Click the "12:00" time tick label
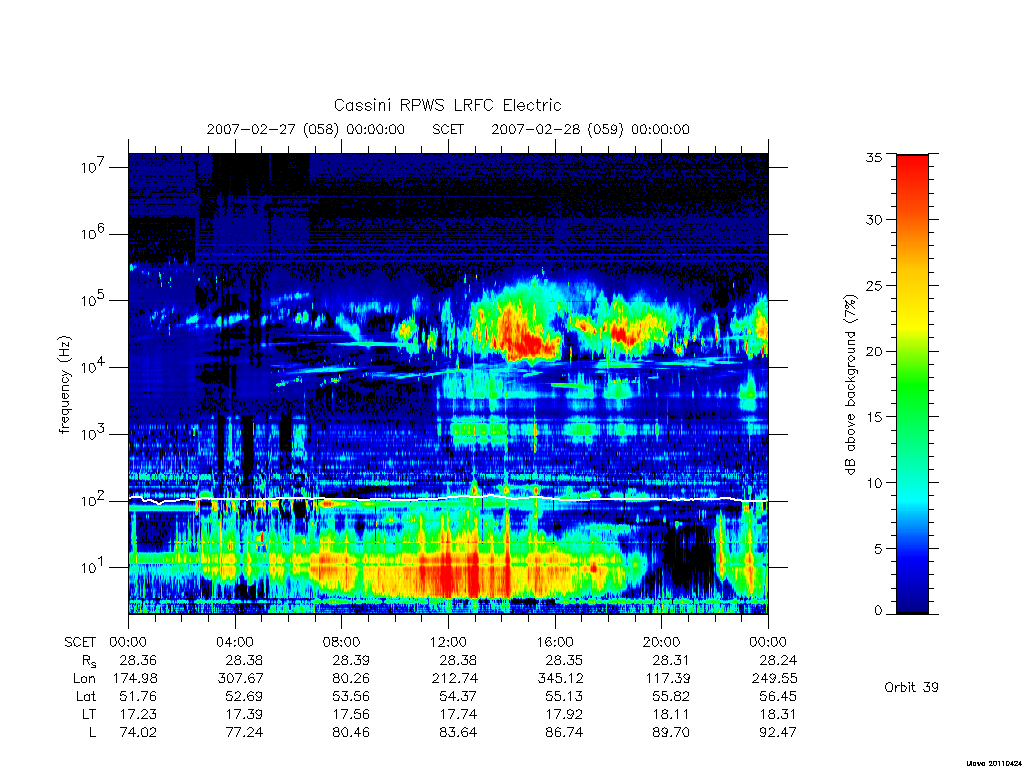1024x768 pixels. 448,642
